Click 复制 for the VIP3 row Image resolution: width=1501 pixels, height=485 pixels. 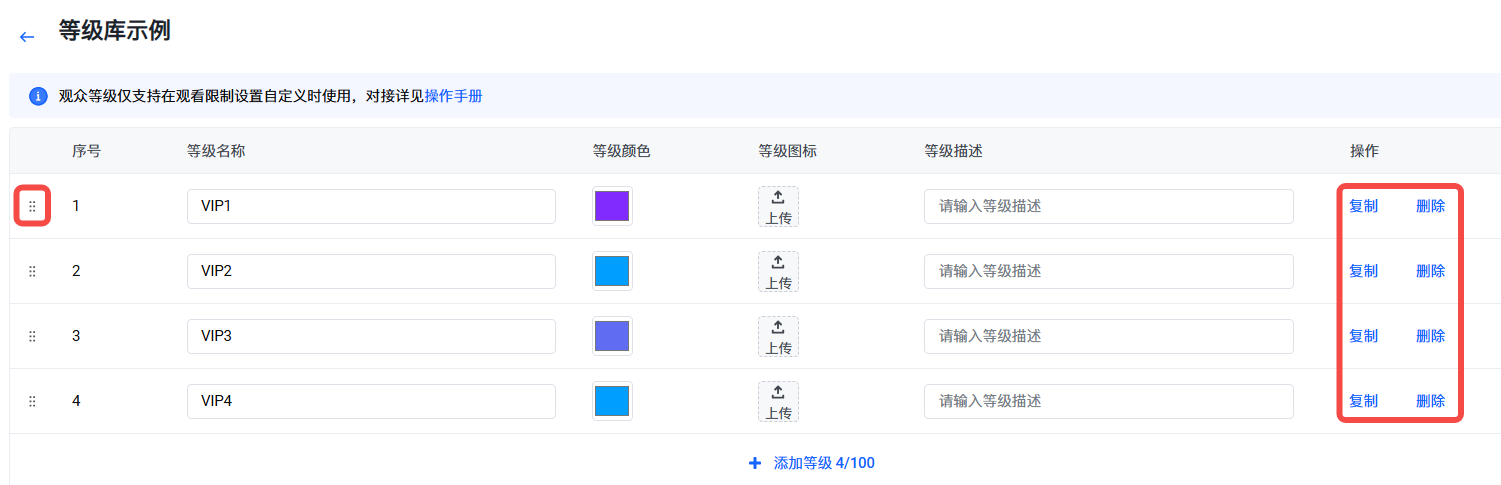pyautogui.click(x=1363, y=336)
